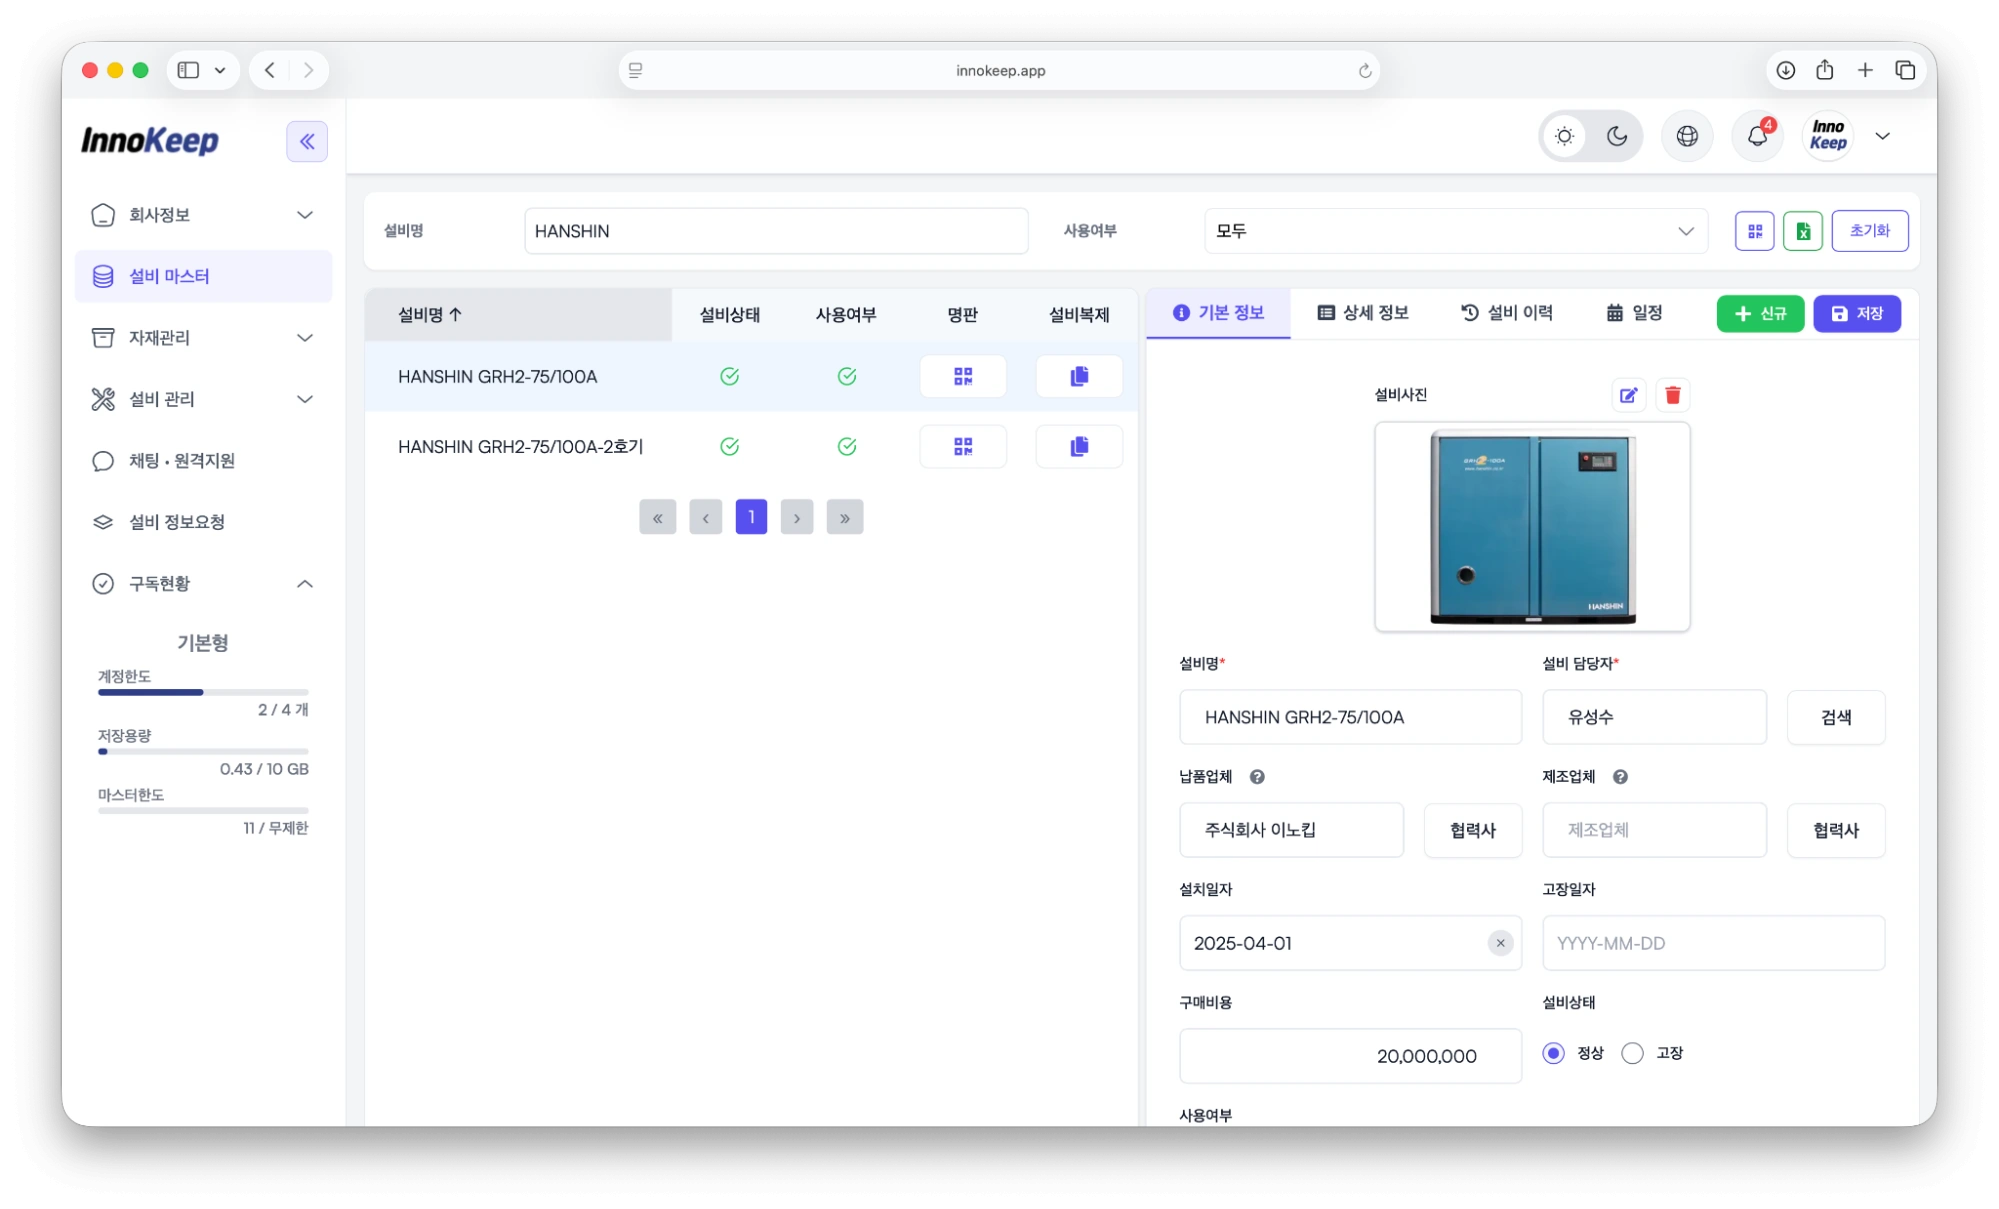Collapse 구독현황 section
The height and width of the screenshot is (1209, 1999).
(x=203, y=584)
